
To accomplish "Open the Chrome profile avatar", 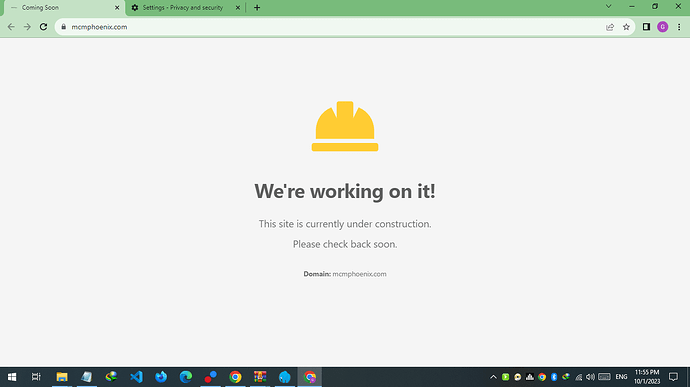I will 662,27.
